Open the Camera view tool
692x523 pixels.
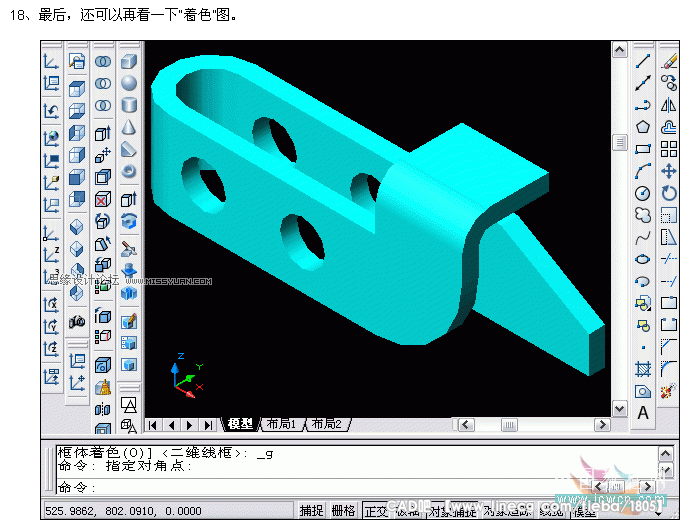click(x=77, y=321)
